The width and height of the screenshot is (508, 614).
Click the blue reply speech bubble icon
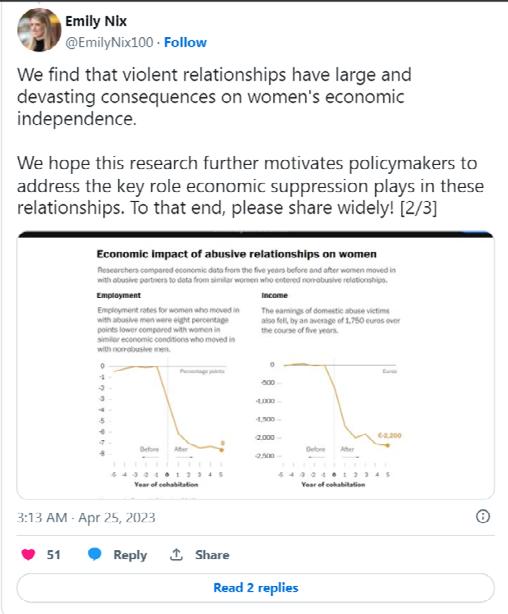[94, 554]
